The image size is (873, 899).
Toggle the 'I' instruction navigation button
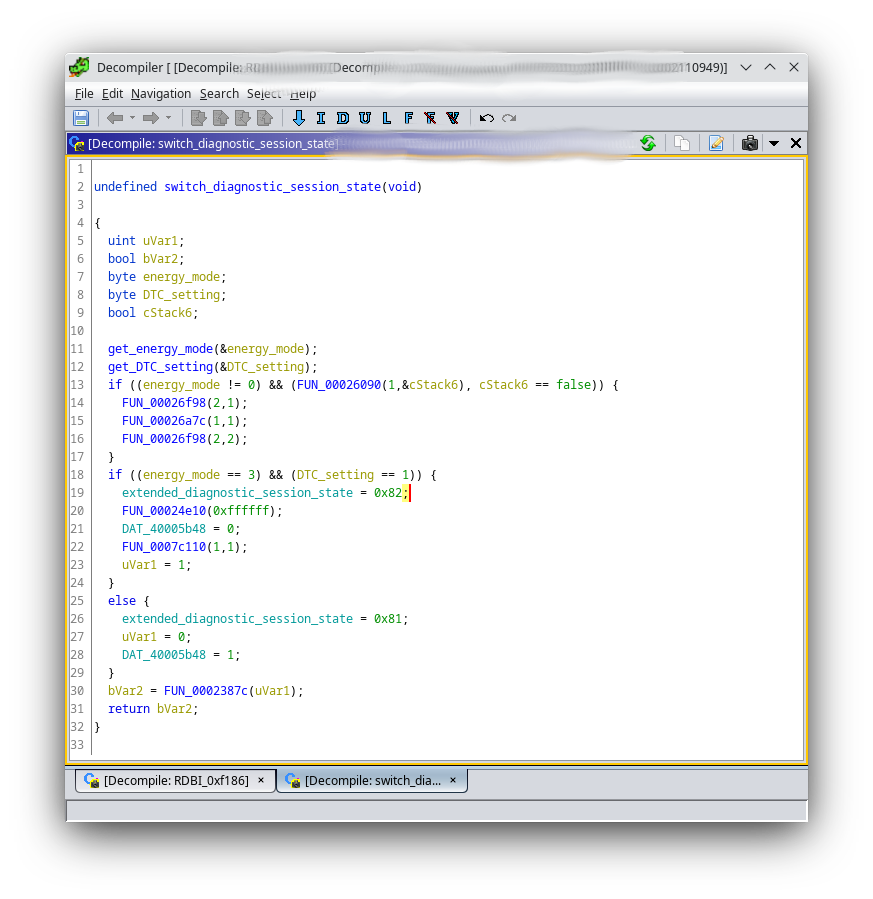tap(321, 118)
